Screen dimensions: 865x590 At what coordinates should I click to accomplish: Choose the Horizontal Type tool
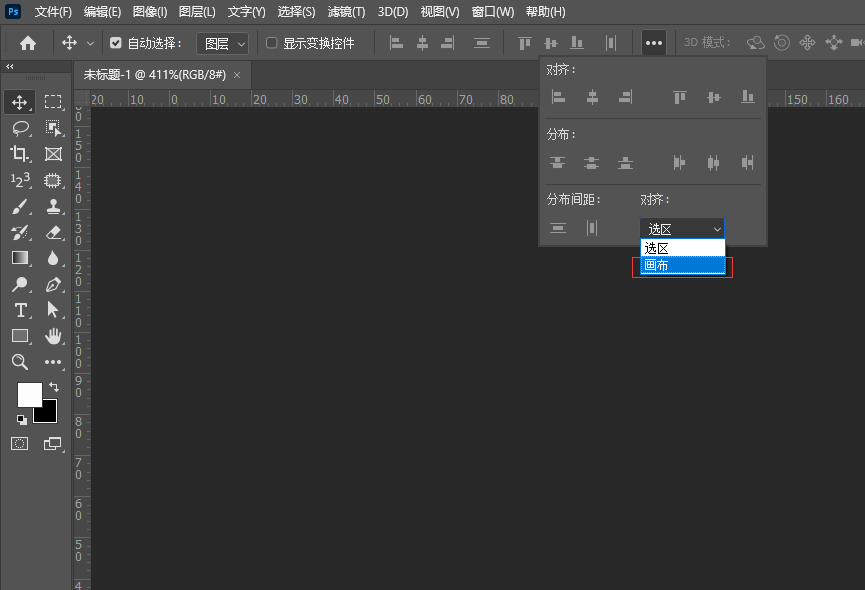click(x=19, y=310)
